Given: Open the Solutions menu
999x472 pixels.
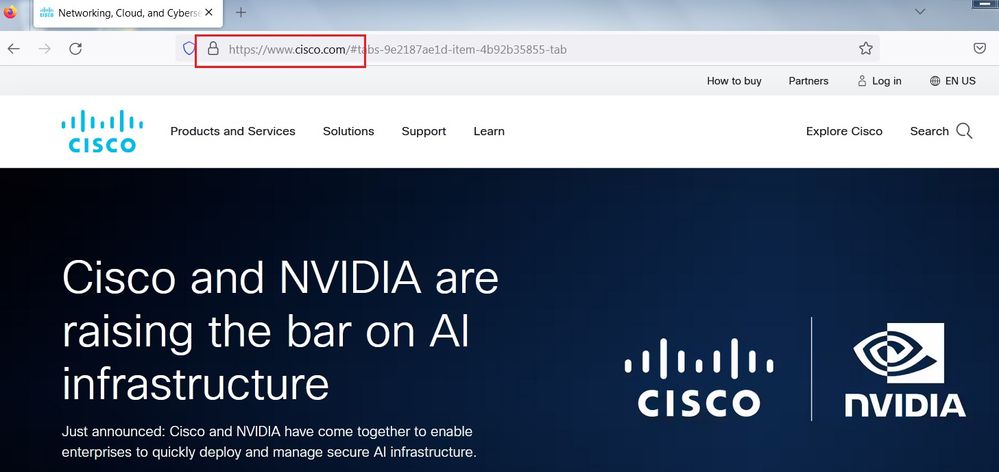Looking at the screenshot, I should pos(349,131).
